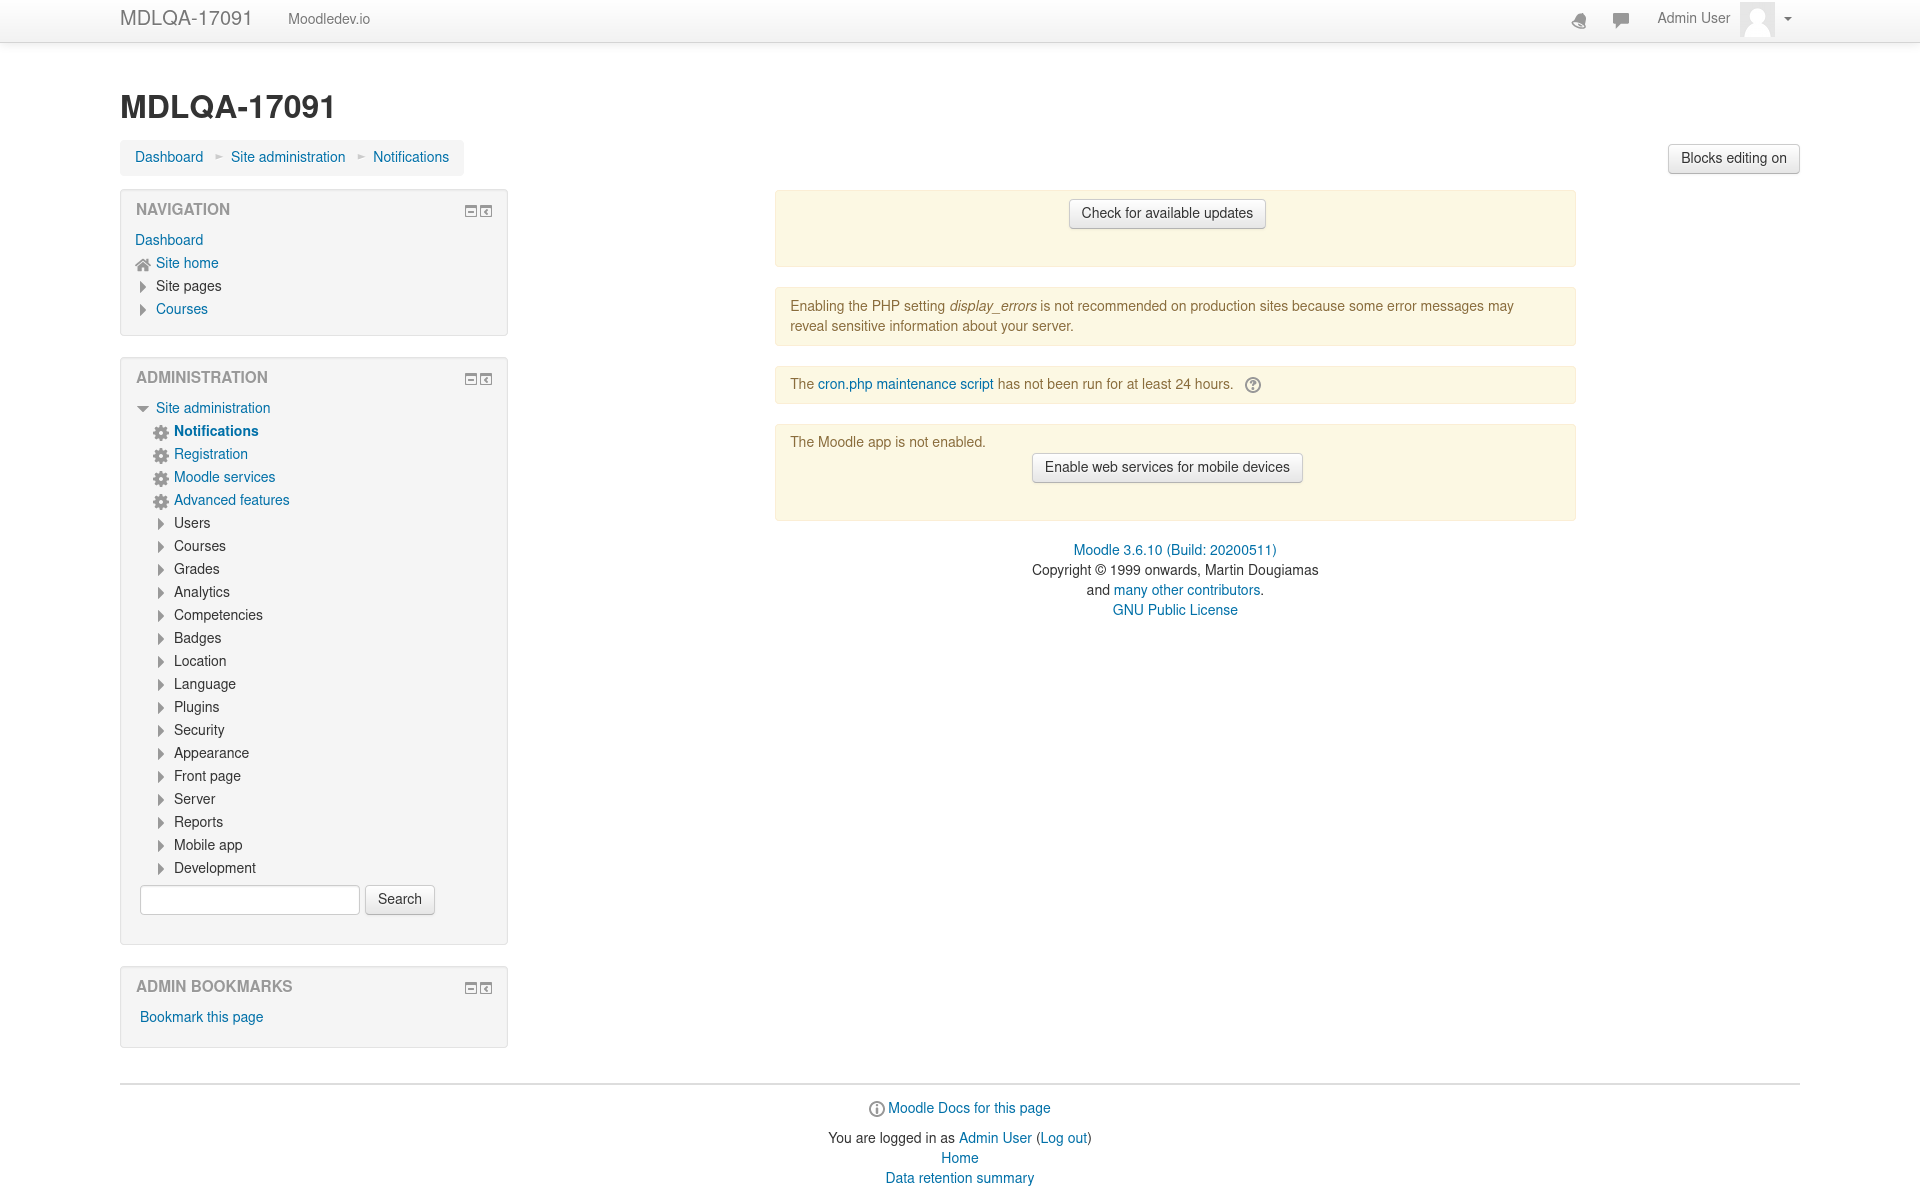Open Location in the administration tree
Viewport: 1920px width, 1203px height.
click(200, 661)
